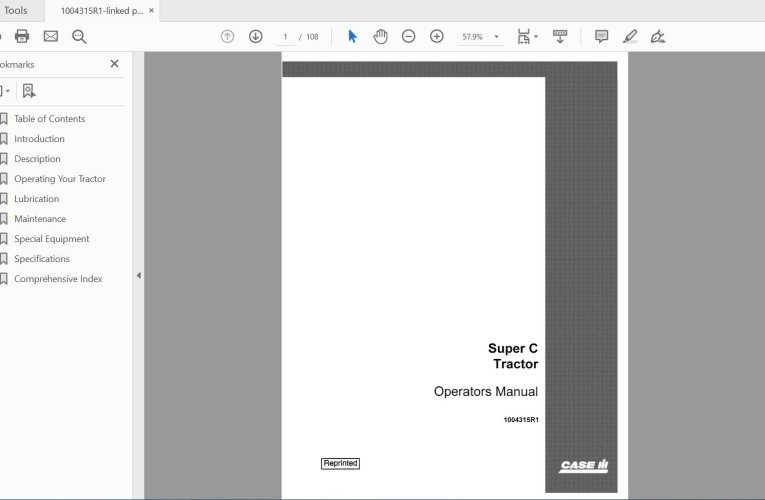Activate the Hand pan tool

pyautogui.click(x=381, y=37)
